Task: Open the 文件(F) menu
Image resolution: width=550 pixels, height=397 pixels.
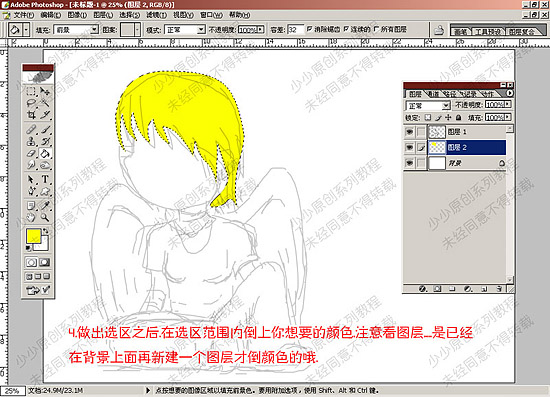Action: click(24, 15)
